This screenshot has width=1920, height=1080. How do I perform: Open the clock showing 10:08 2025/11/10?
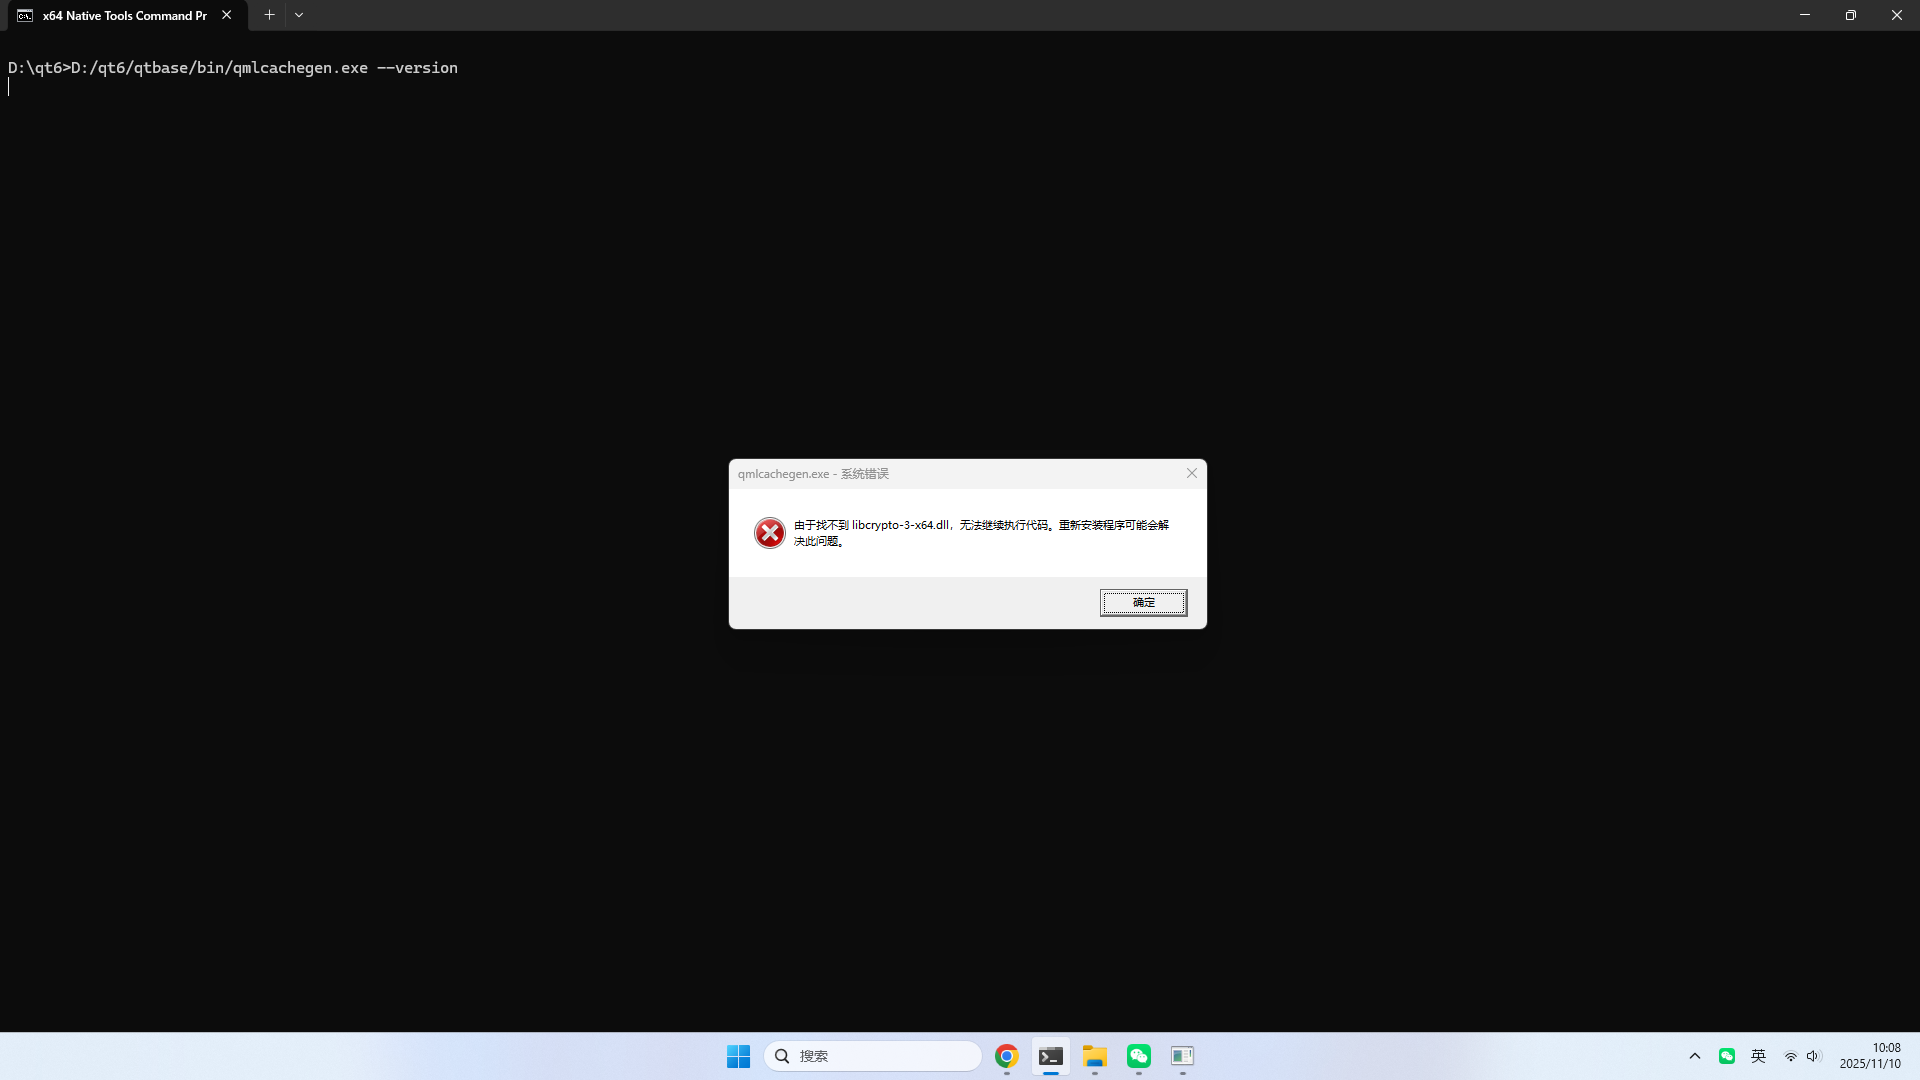pos(1869,1056)
